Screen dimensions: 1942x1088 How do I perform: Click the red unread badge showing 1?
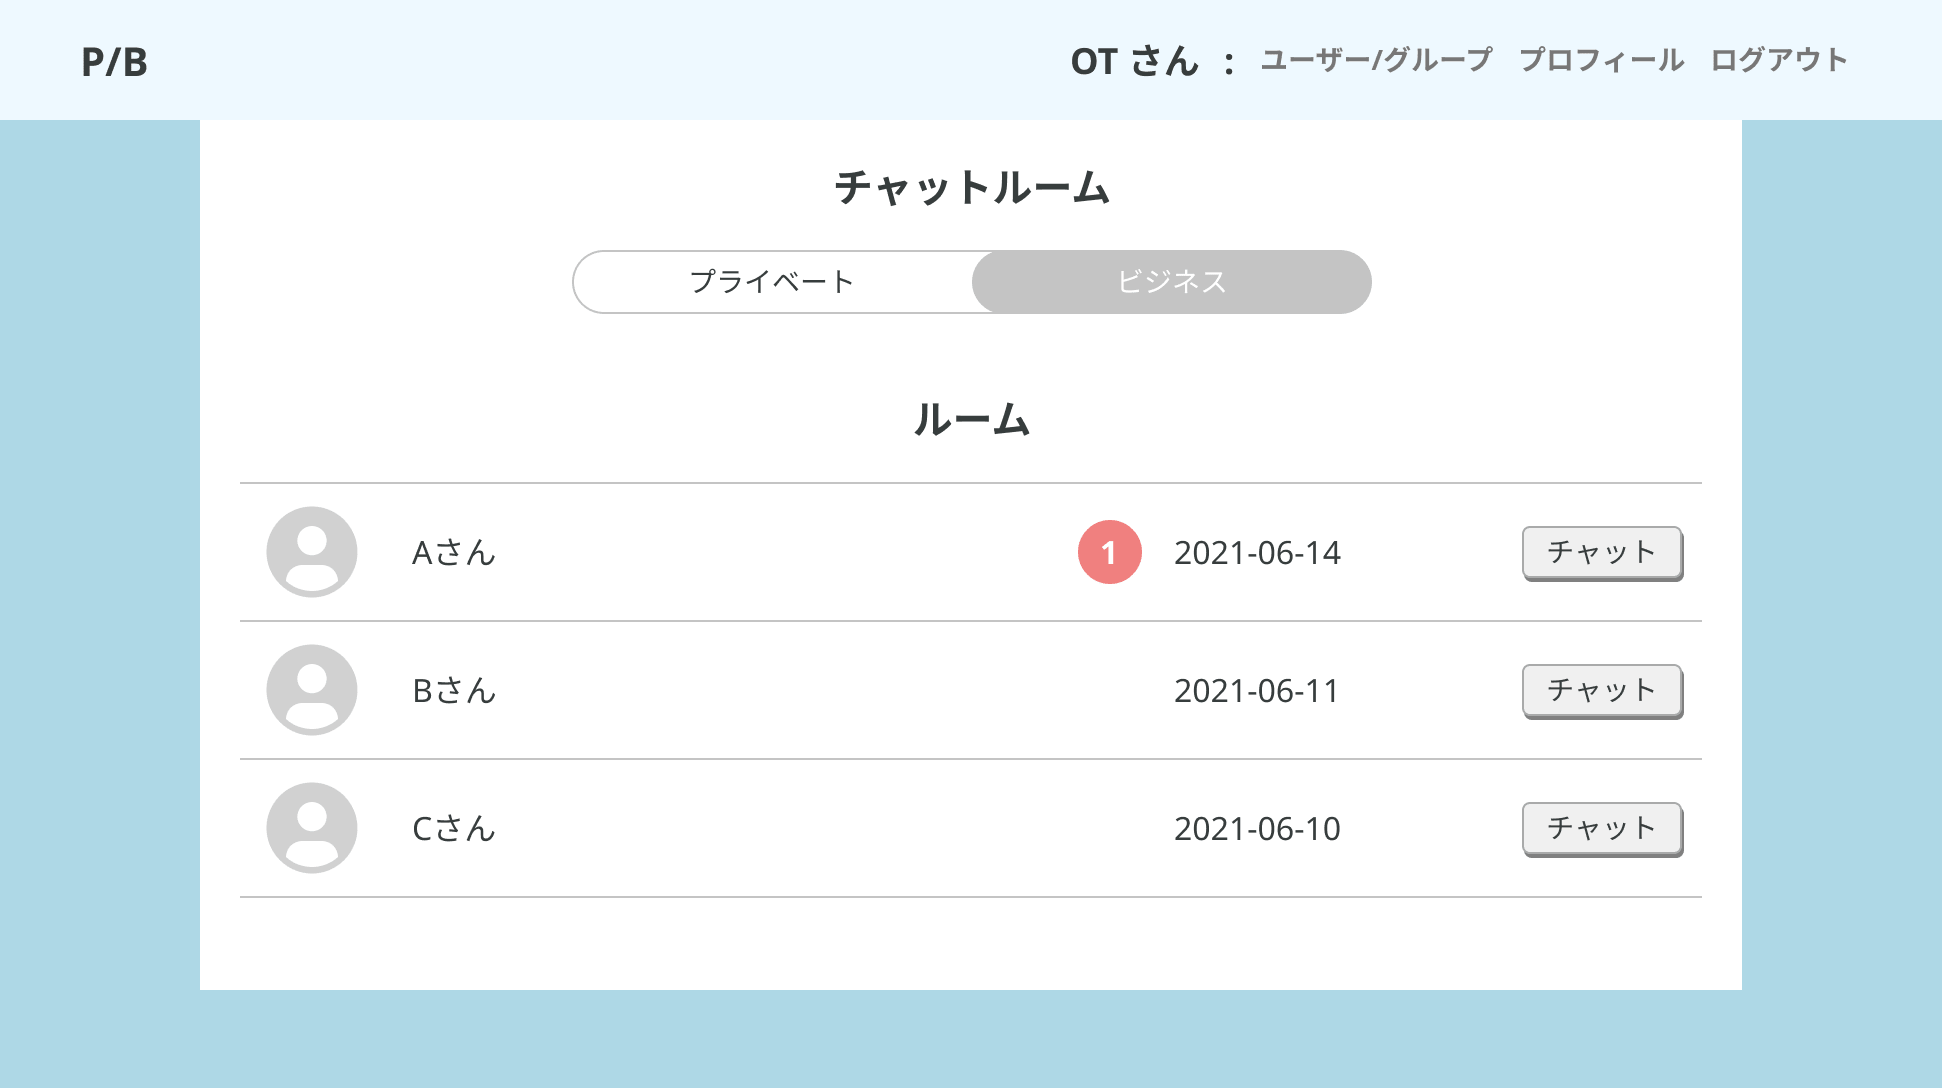tap(1109, 552)
